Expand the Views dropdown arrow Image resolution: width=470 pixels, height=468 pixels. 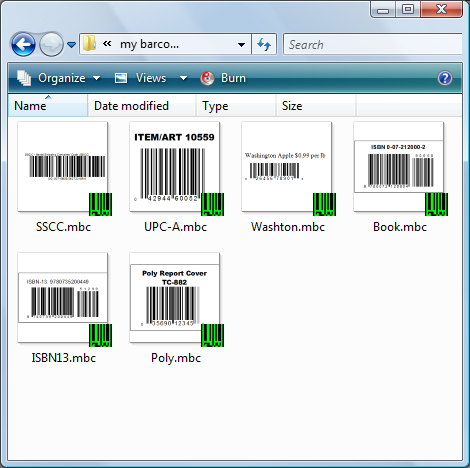coord(183,78)
